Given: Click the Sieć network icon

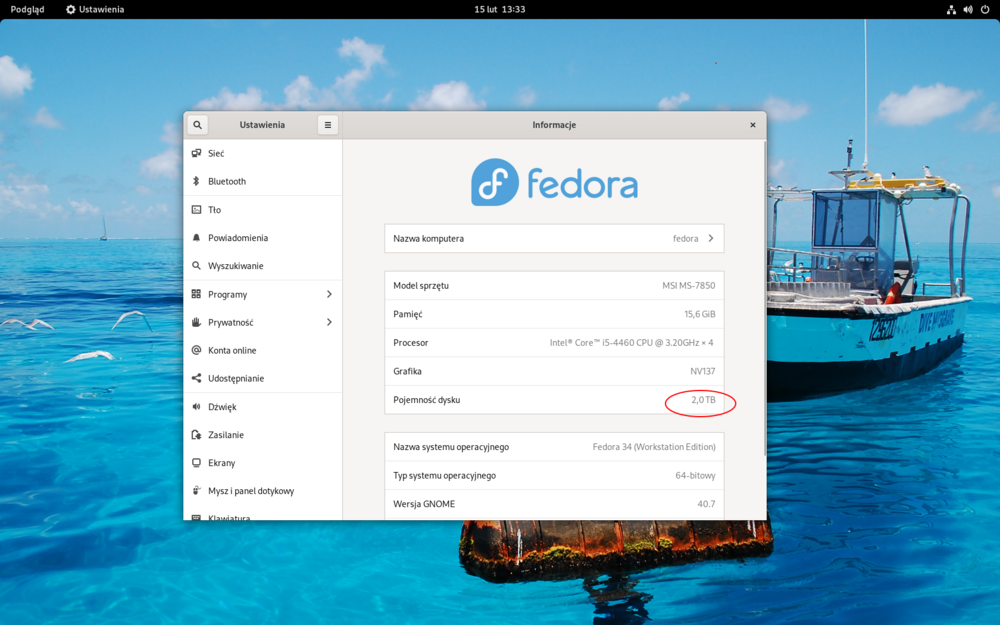Looking at the screenshot, I should pos(196,153).
